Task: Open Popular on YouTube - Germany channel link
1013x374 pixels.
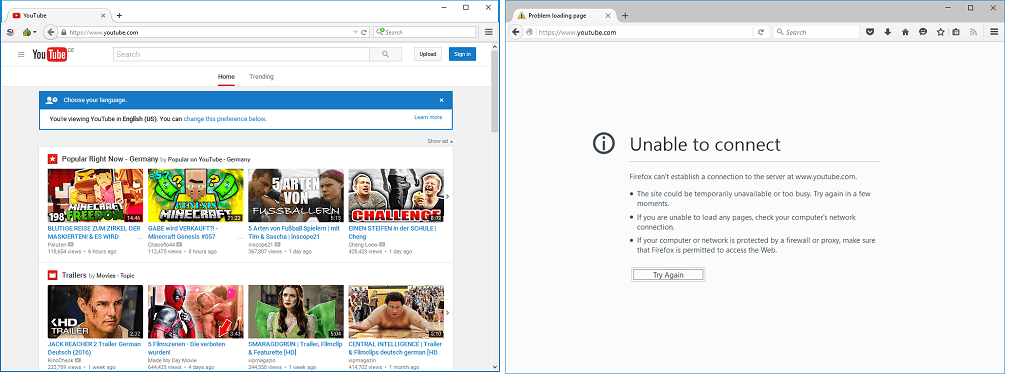Action: click(x=209, y=159)
